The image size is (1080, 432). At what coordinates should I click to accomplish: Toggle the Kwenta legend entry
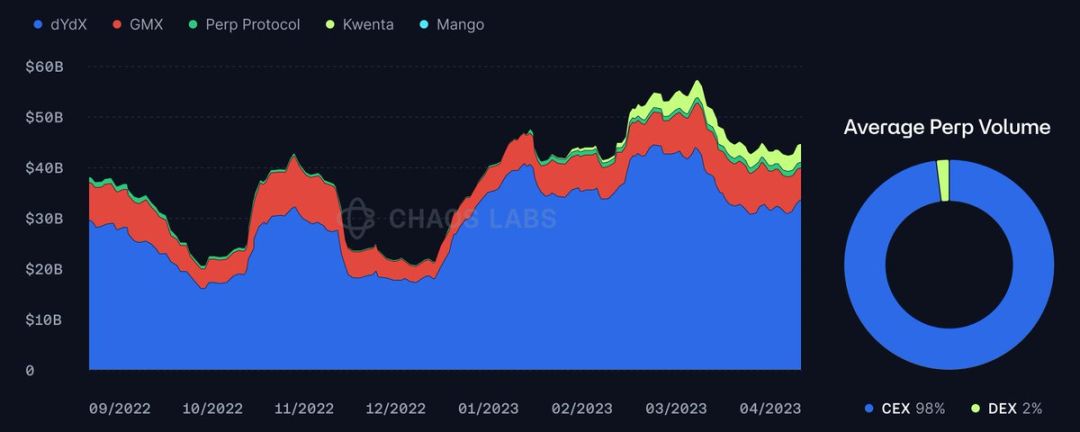coord(359,25)
